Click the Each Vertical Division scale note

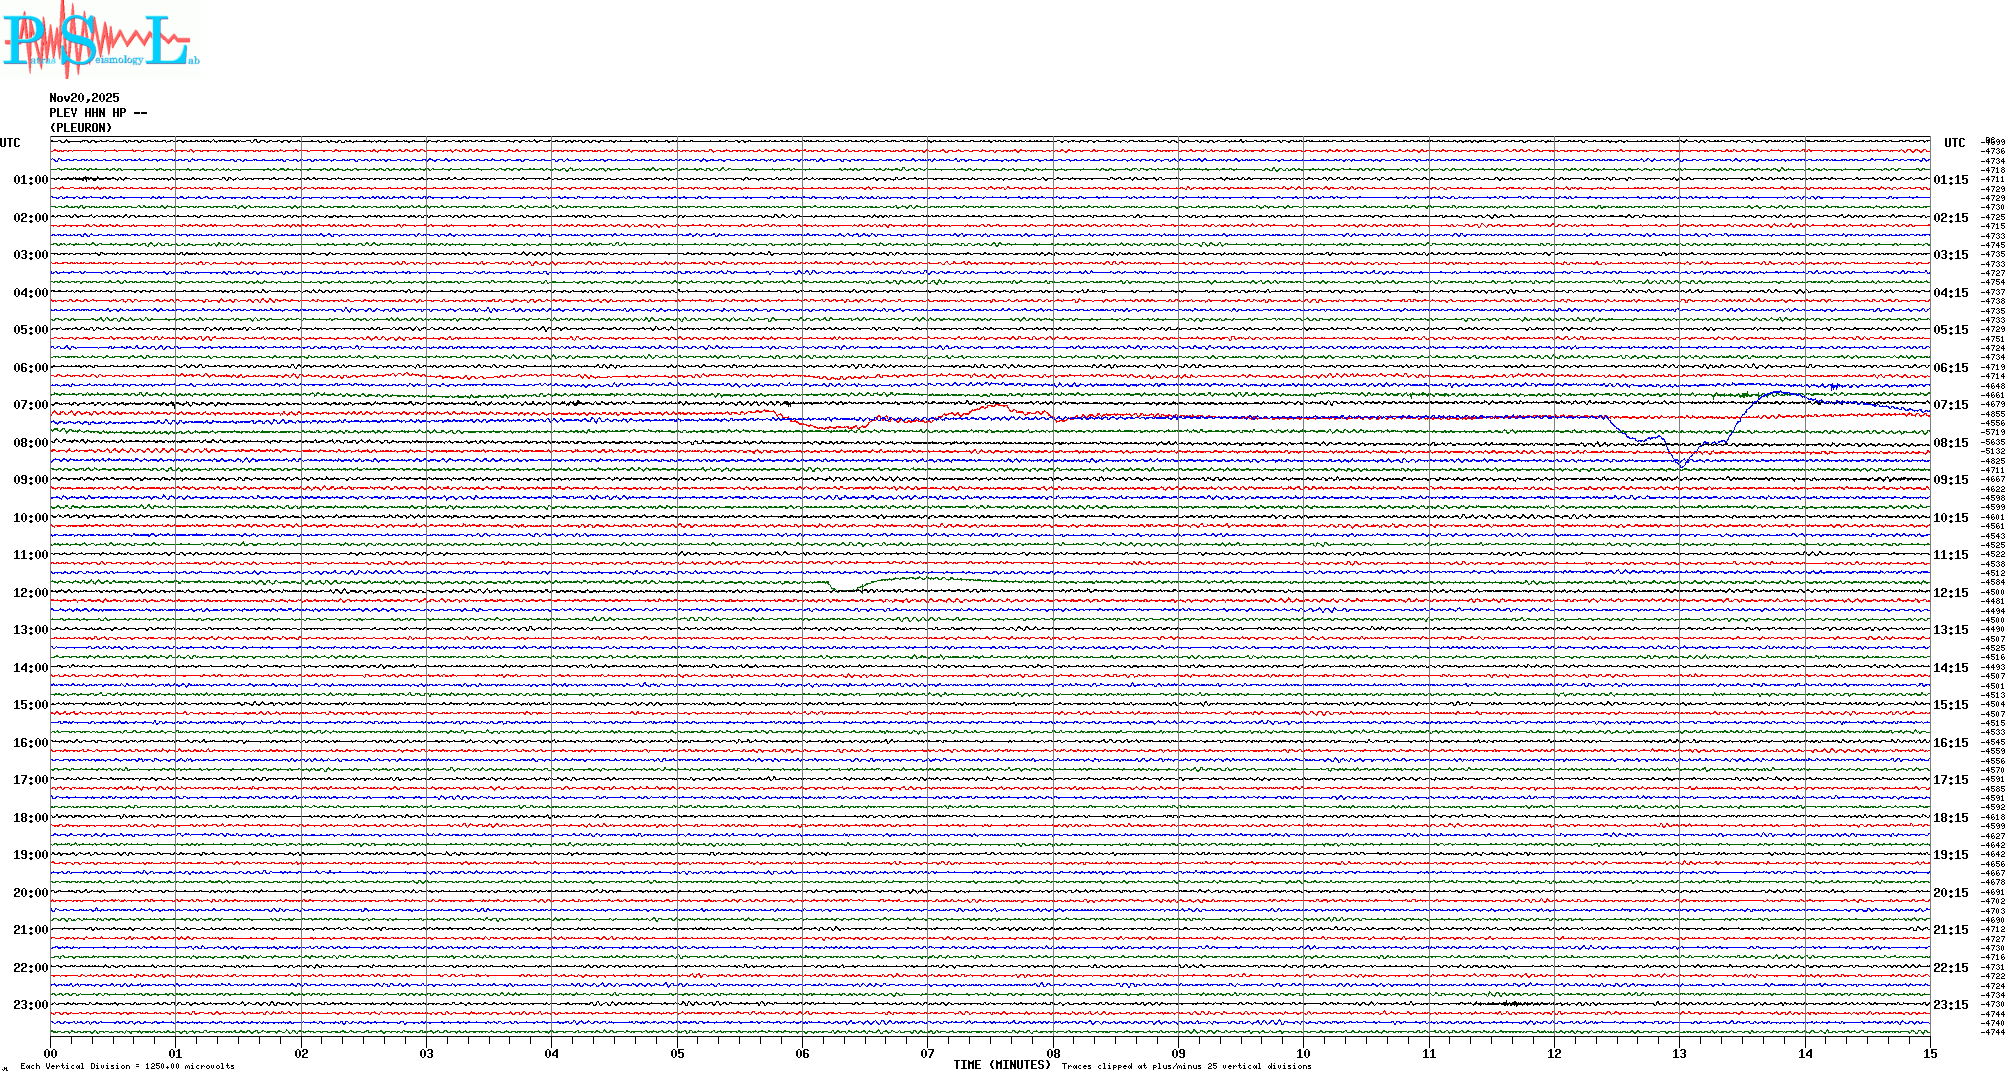coord(127,1066)
